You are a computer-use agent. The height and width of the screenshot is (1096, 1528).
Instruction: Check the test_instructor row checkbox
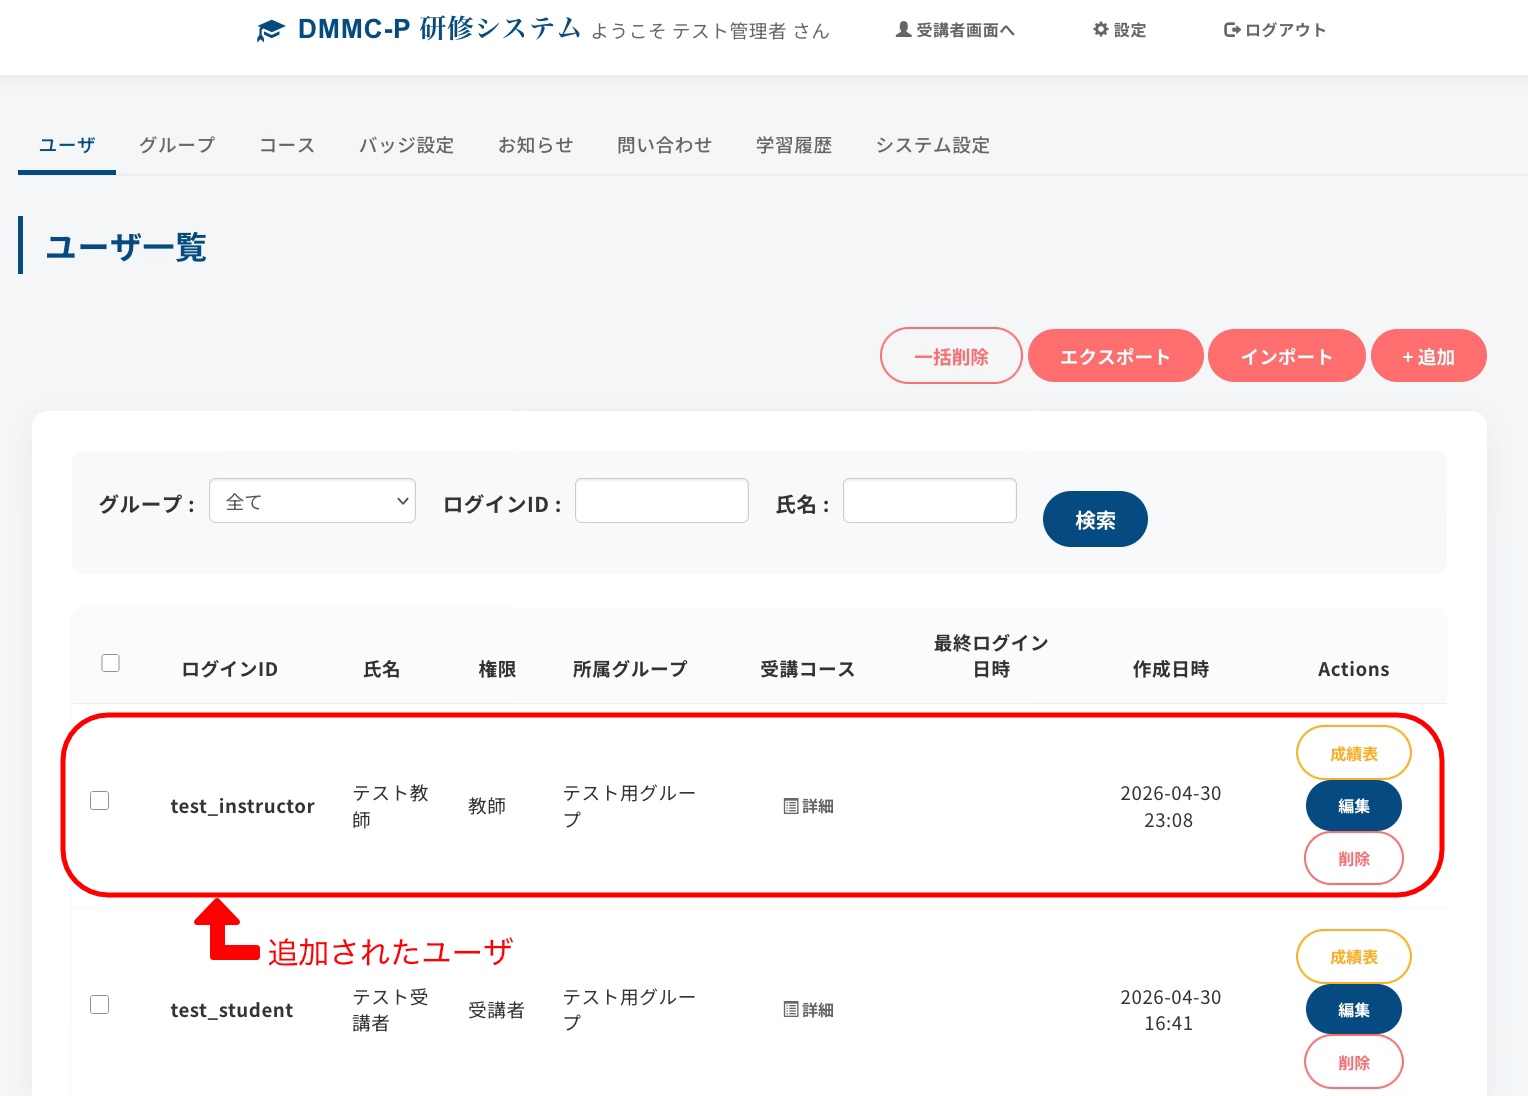pyautogui.click(x=100, y=801)
